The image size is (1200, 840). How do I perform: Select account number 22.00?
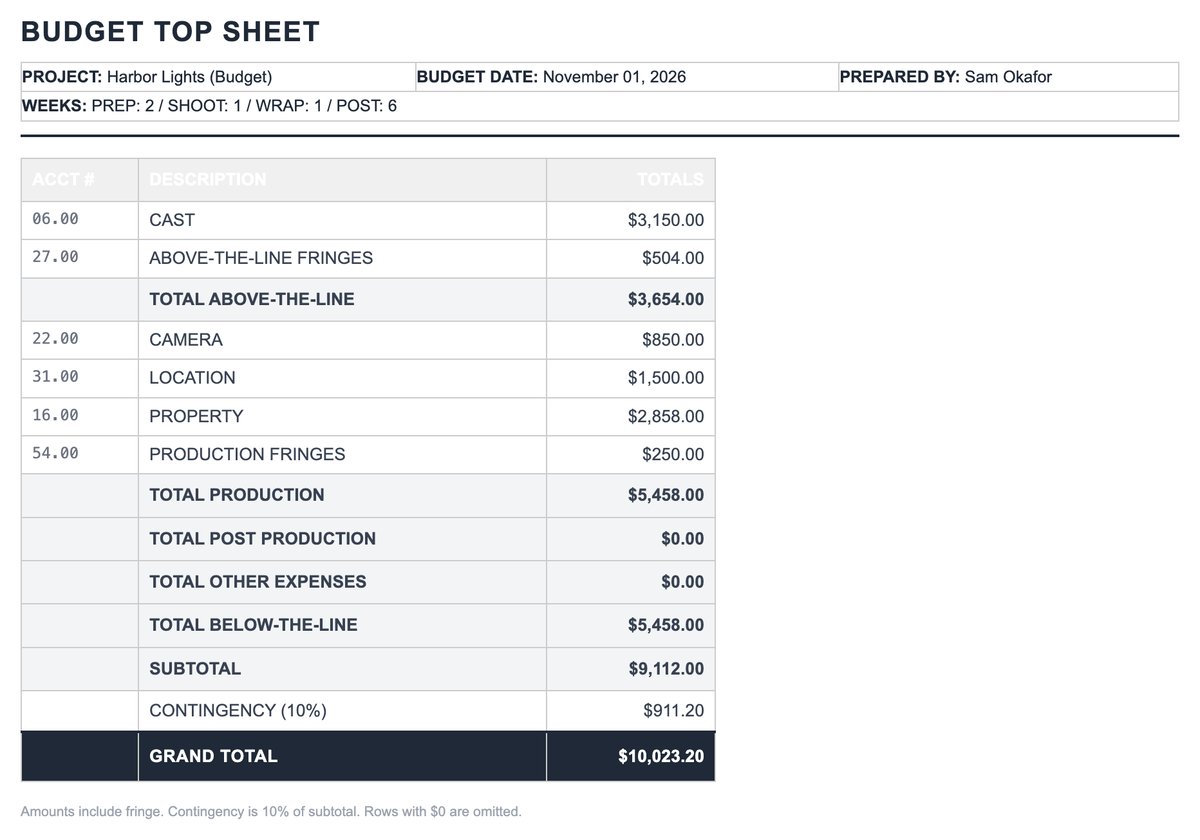pos(55,339)
